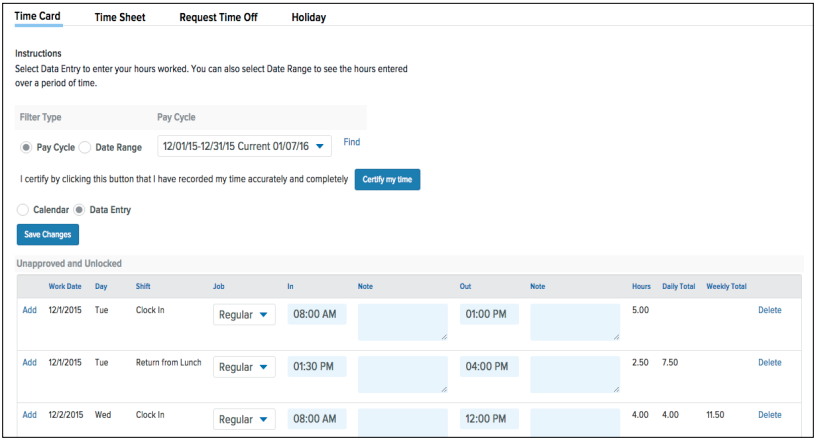Image resolution: width=819 pixels, height=443 pixels.
Task: Click the Out Note box of Tue Clock In row
Action: coord(575,322)
